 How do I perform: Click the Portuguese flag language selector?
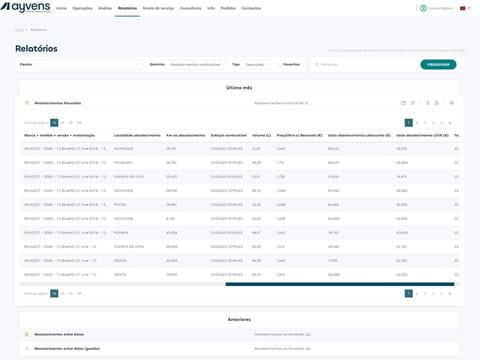[463, 8]
